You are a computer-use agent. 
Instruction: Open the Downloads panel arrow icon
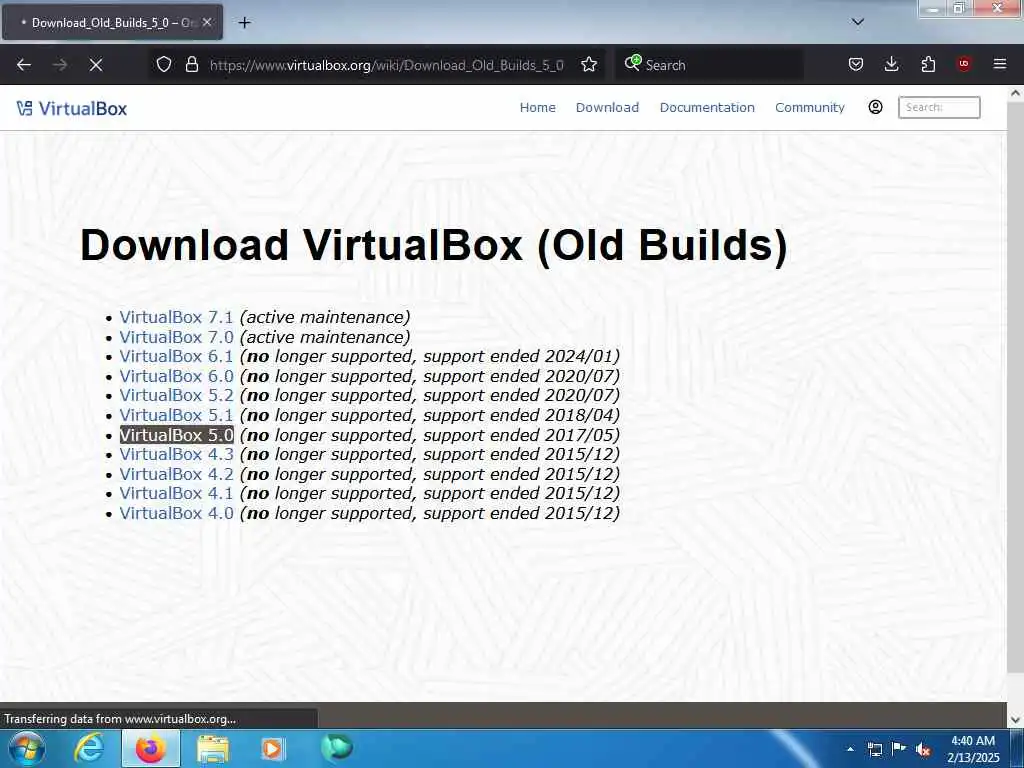[891, 64]
